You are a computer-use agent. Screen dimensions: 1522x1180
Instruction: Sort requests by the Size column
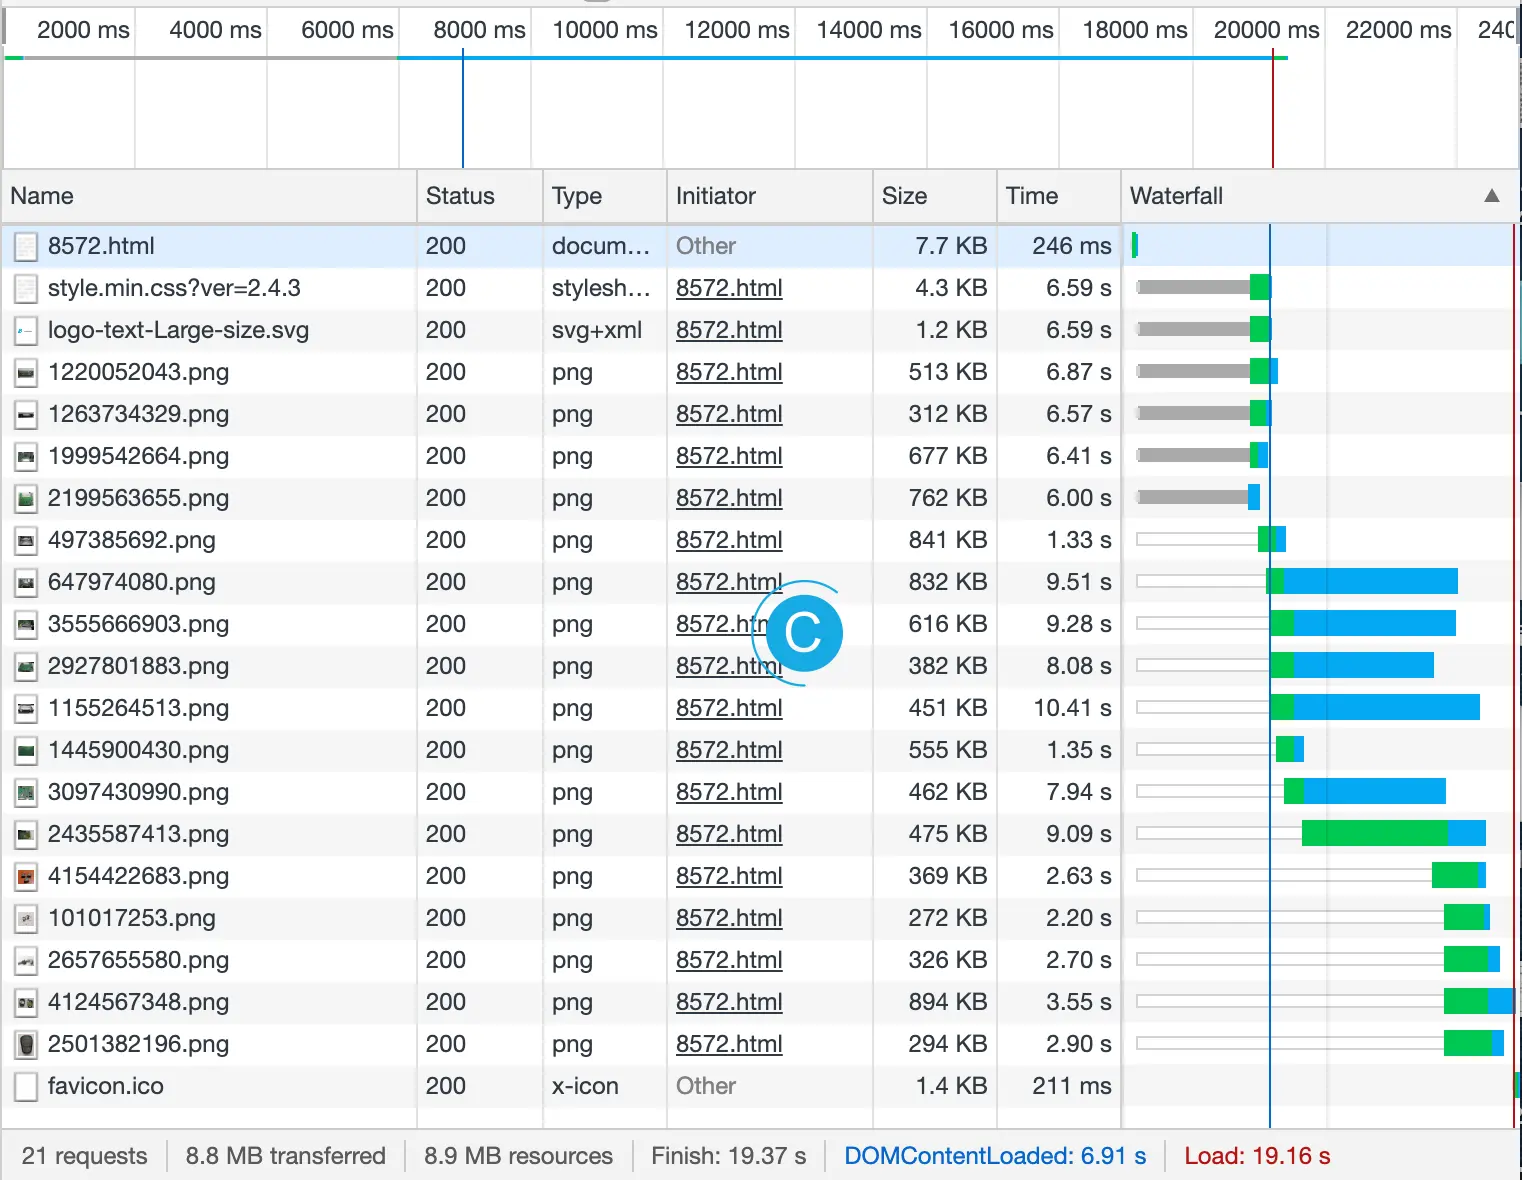[935, 196]
